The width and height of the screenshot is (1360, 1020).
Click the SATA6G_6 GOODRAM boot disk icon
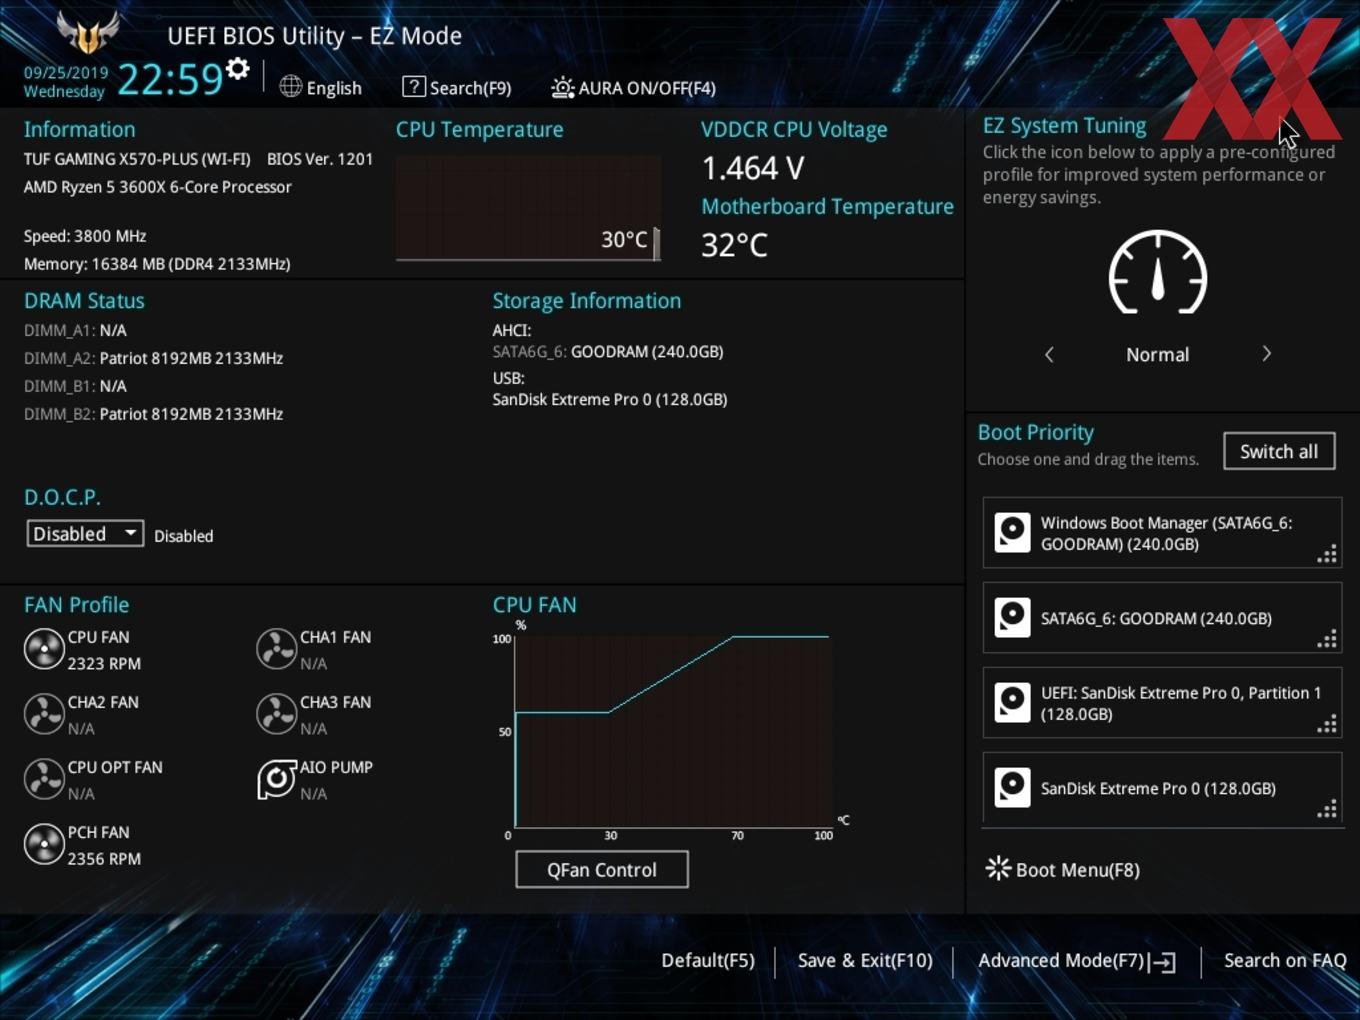[x=1012, y=617]
